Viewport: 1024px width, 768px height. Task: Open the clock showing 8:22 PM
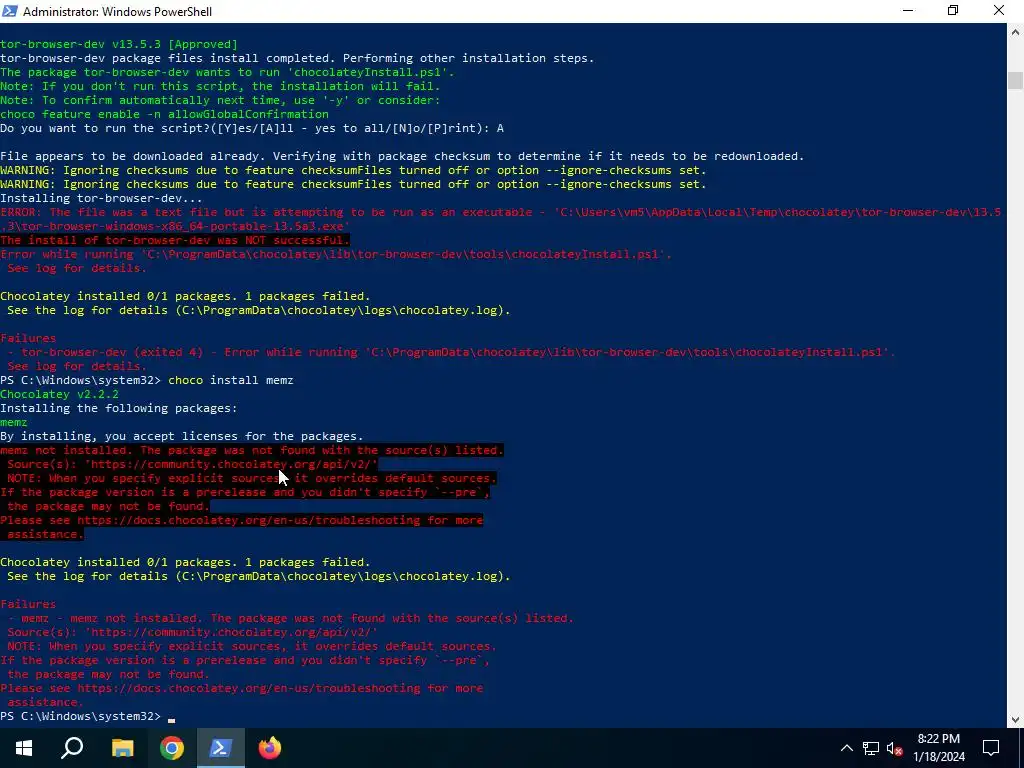click(x=939, y=748)
